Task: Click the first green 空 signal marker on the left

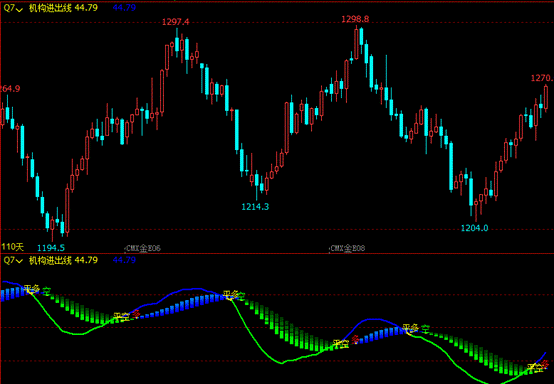Action: 47,291
